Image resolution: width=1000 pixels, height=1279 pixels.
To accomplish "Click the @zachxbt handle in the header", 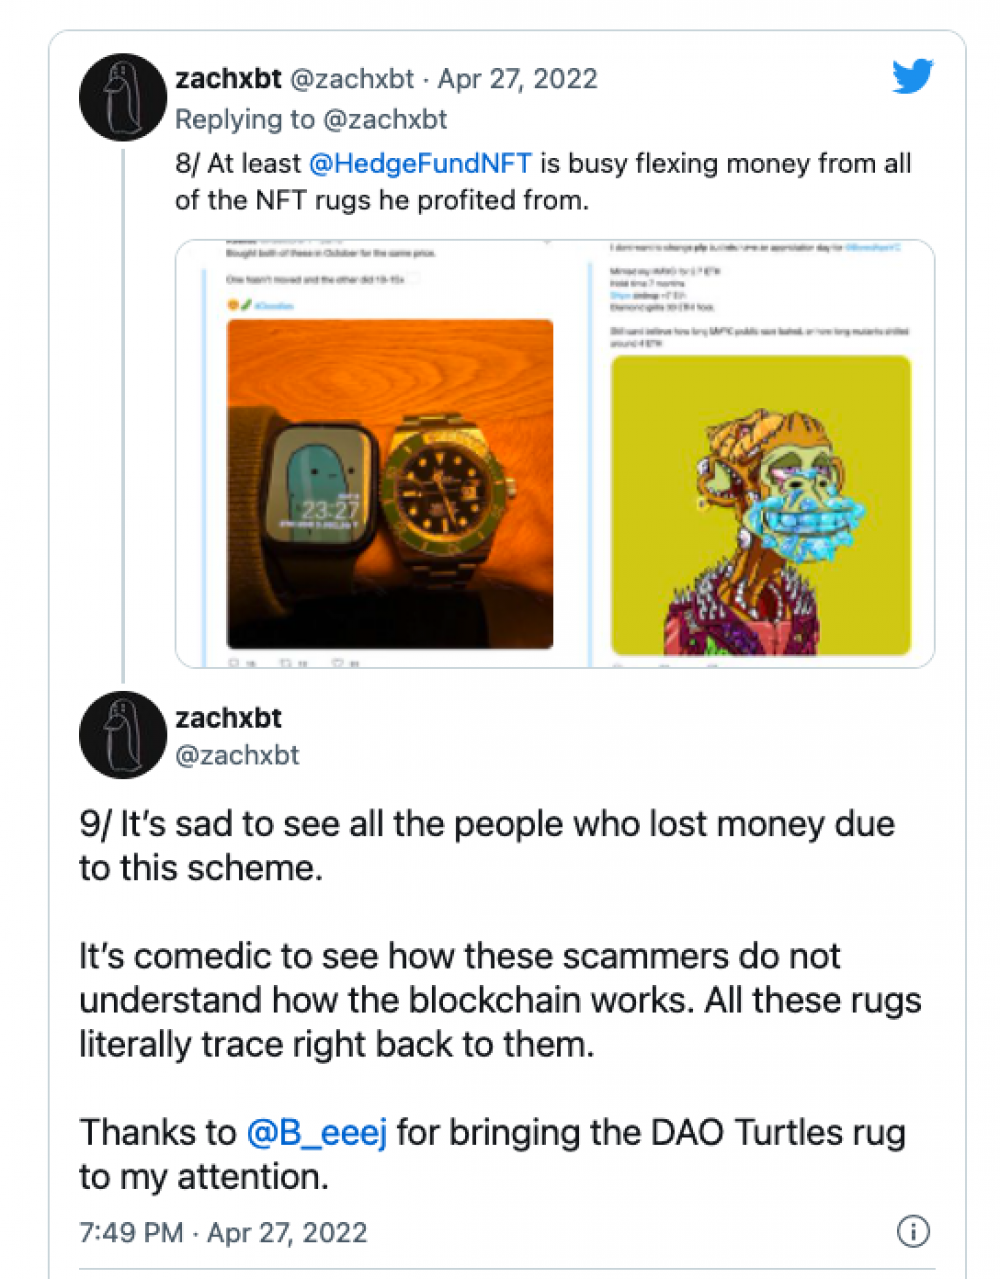I will pyautogui.click(x=352, y=79).
